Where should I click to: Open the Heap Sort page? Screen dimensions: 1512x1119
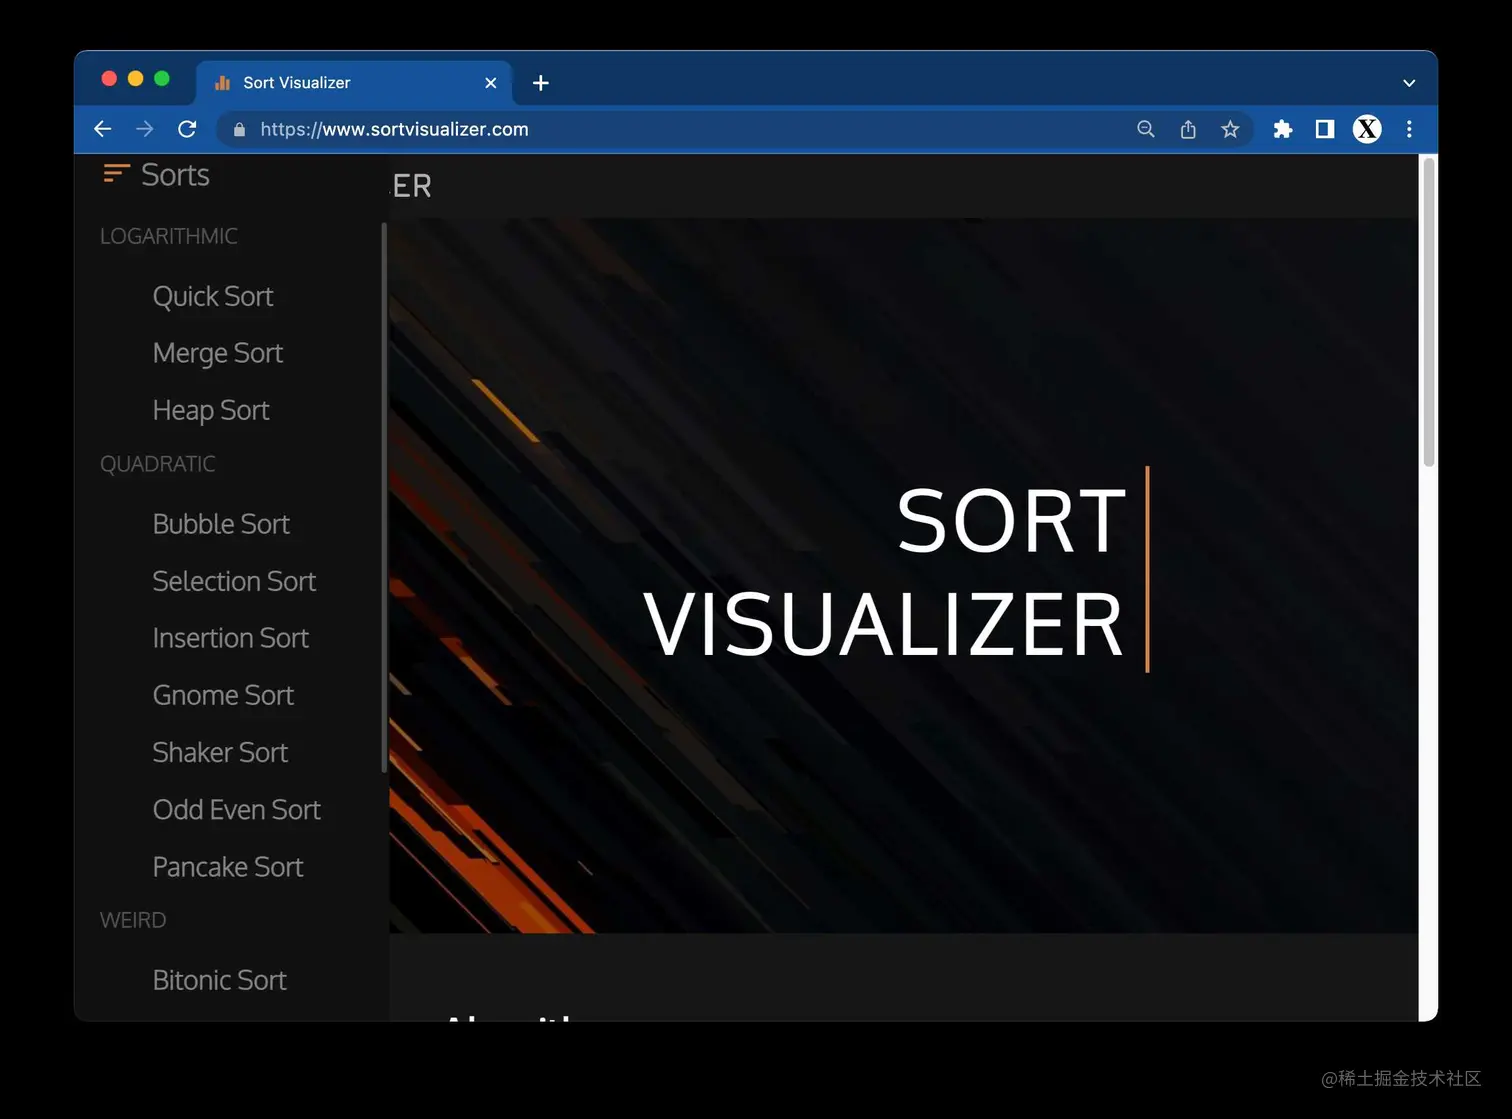[211, 410]
